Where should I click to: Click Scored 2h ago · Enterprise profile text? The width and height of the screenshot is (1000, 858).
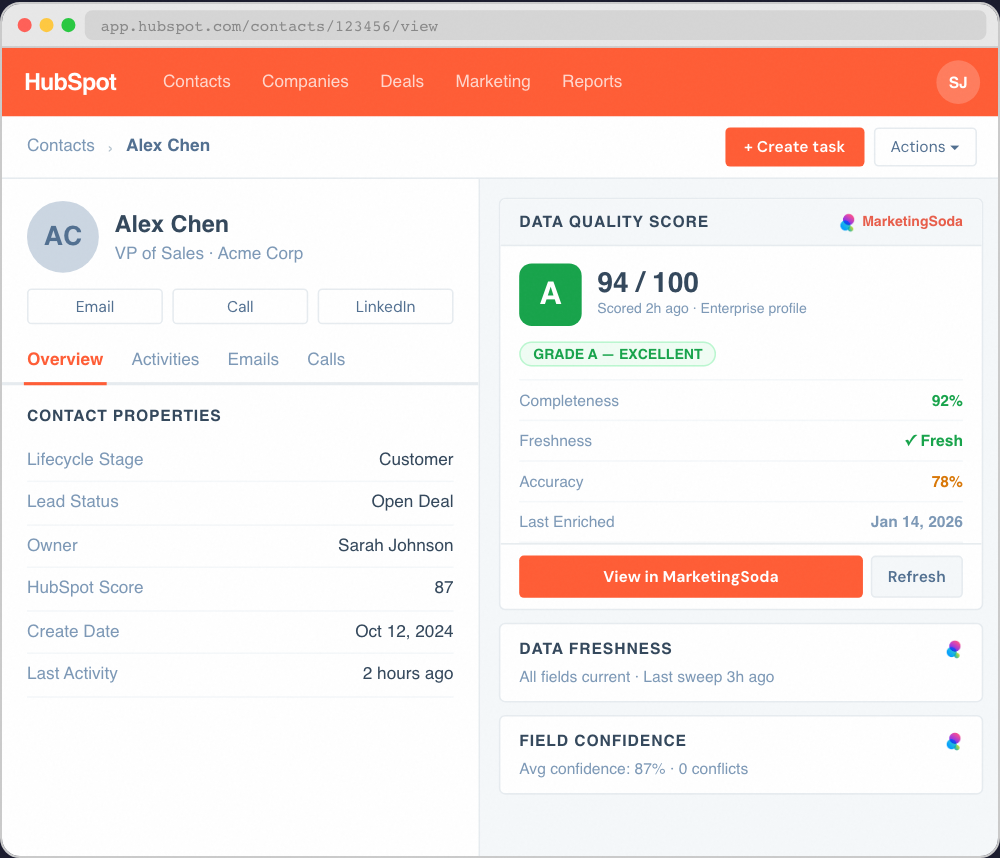click(x=702, y=309)
